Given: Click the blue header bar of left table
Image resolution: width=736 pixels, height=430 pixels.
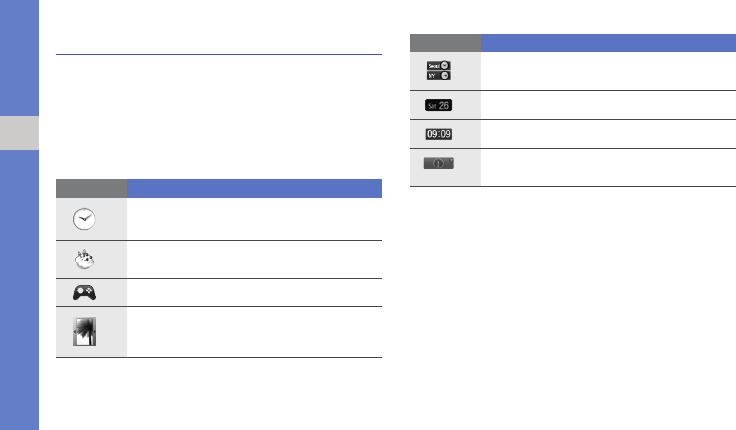Looking at the screenshot, I should [254, 188].
